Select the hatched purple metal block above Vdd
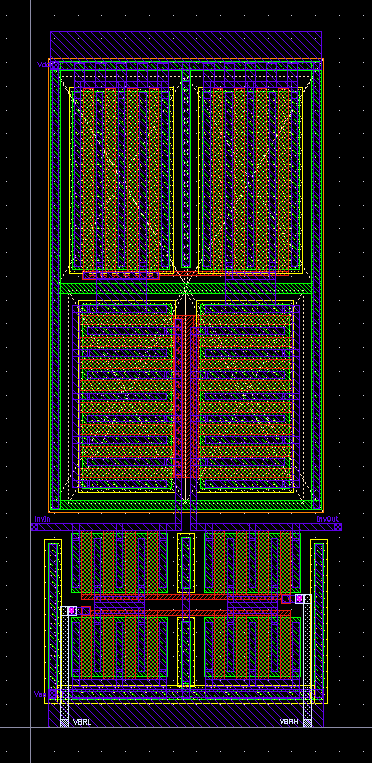This screenshot has width=372, height=763. (x=186, y=45)
